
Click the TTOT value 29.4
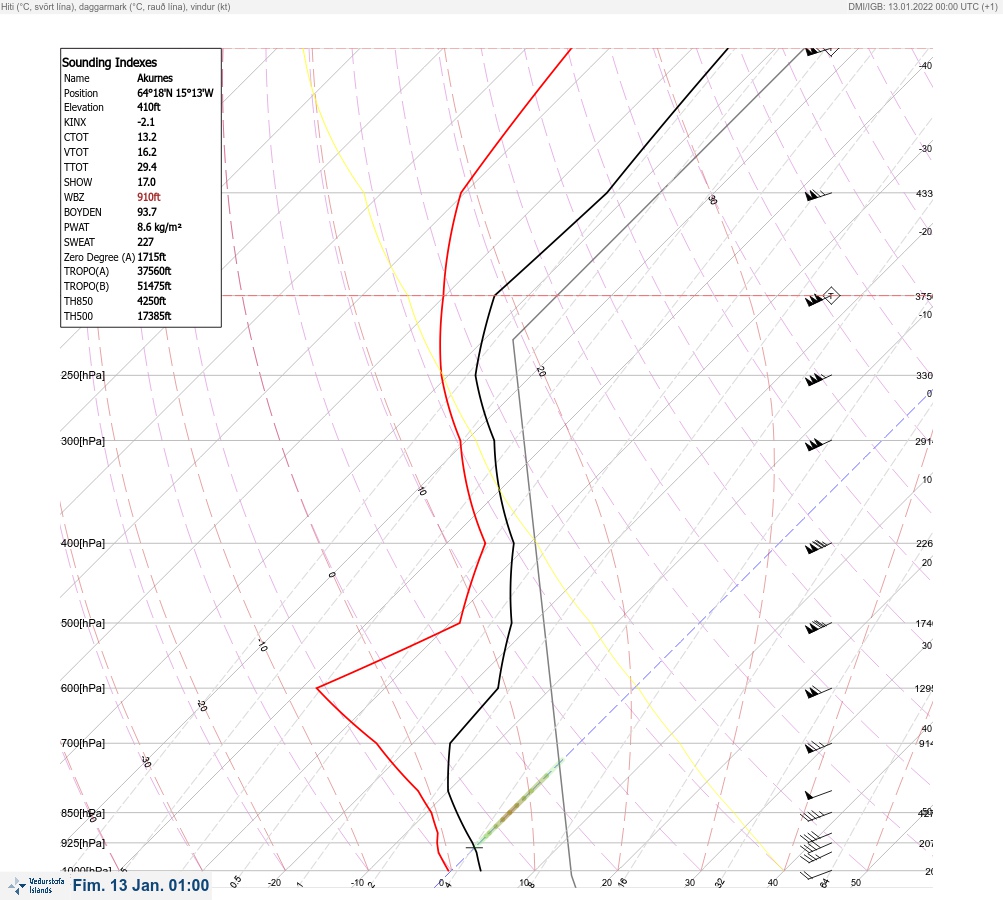[x=146, y=167]
